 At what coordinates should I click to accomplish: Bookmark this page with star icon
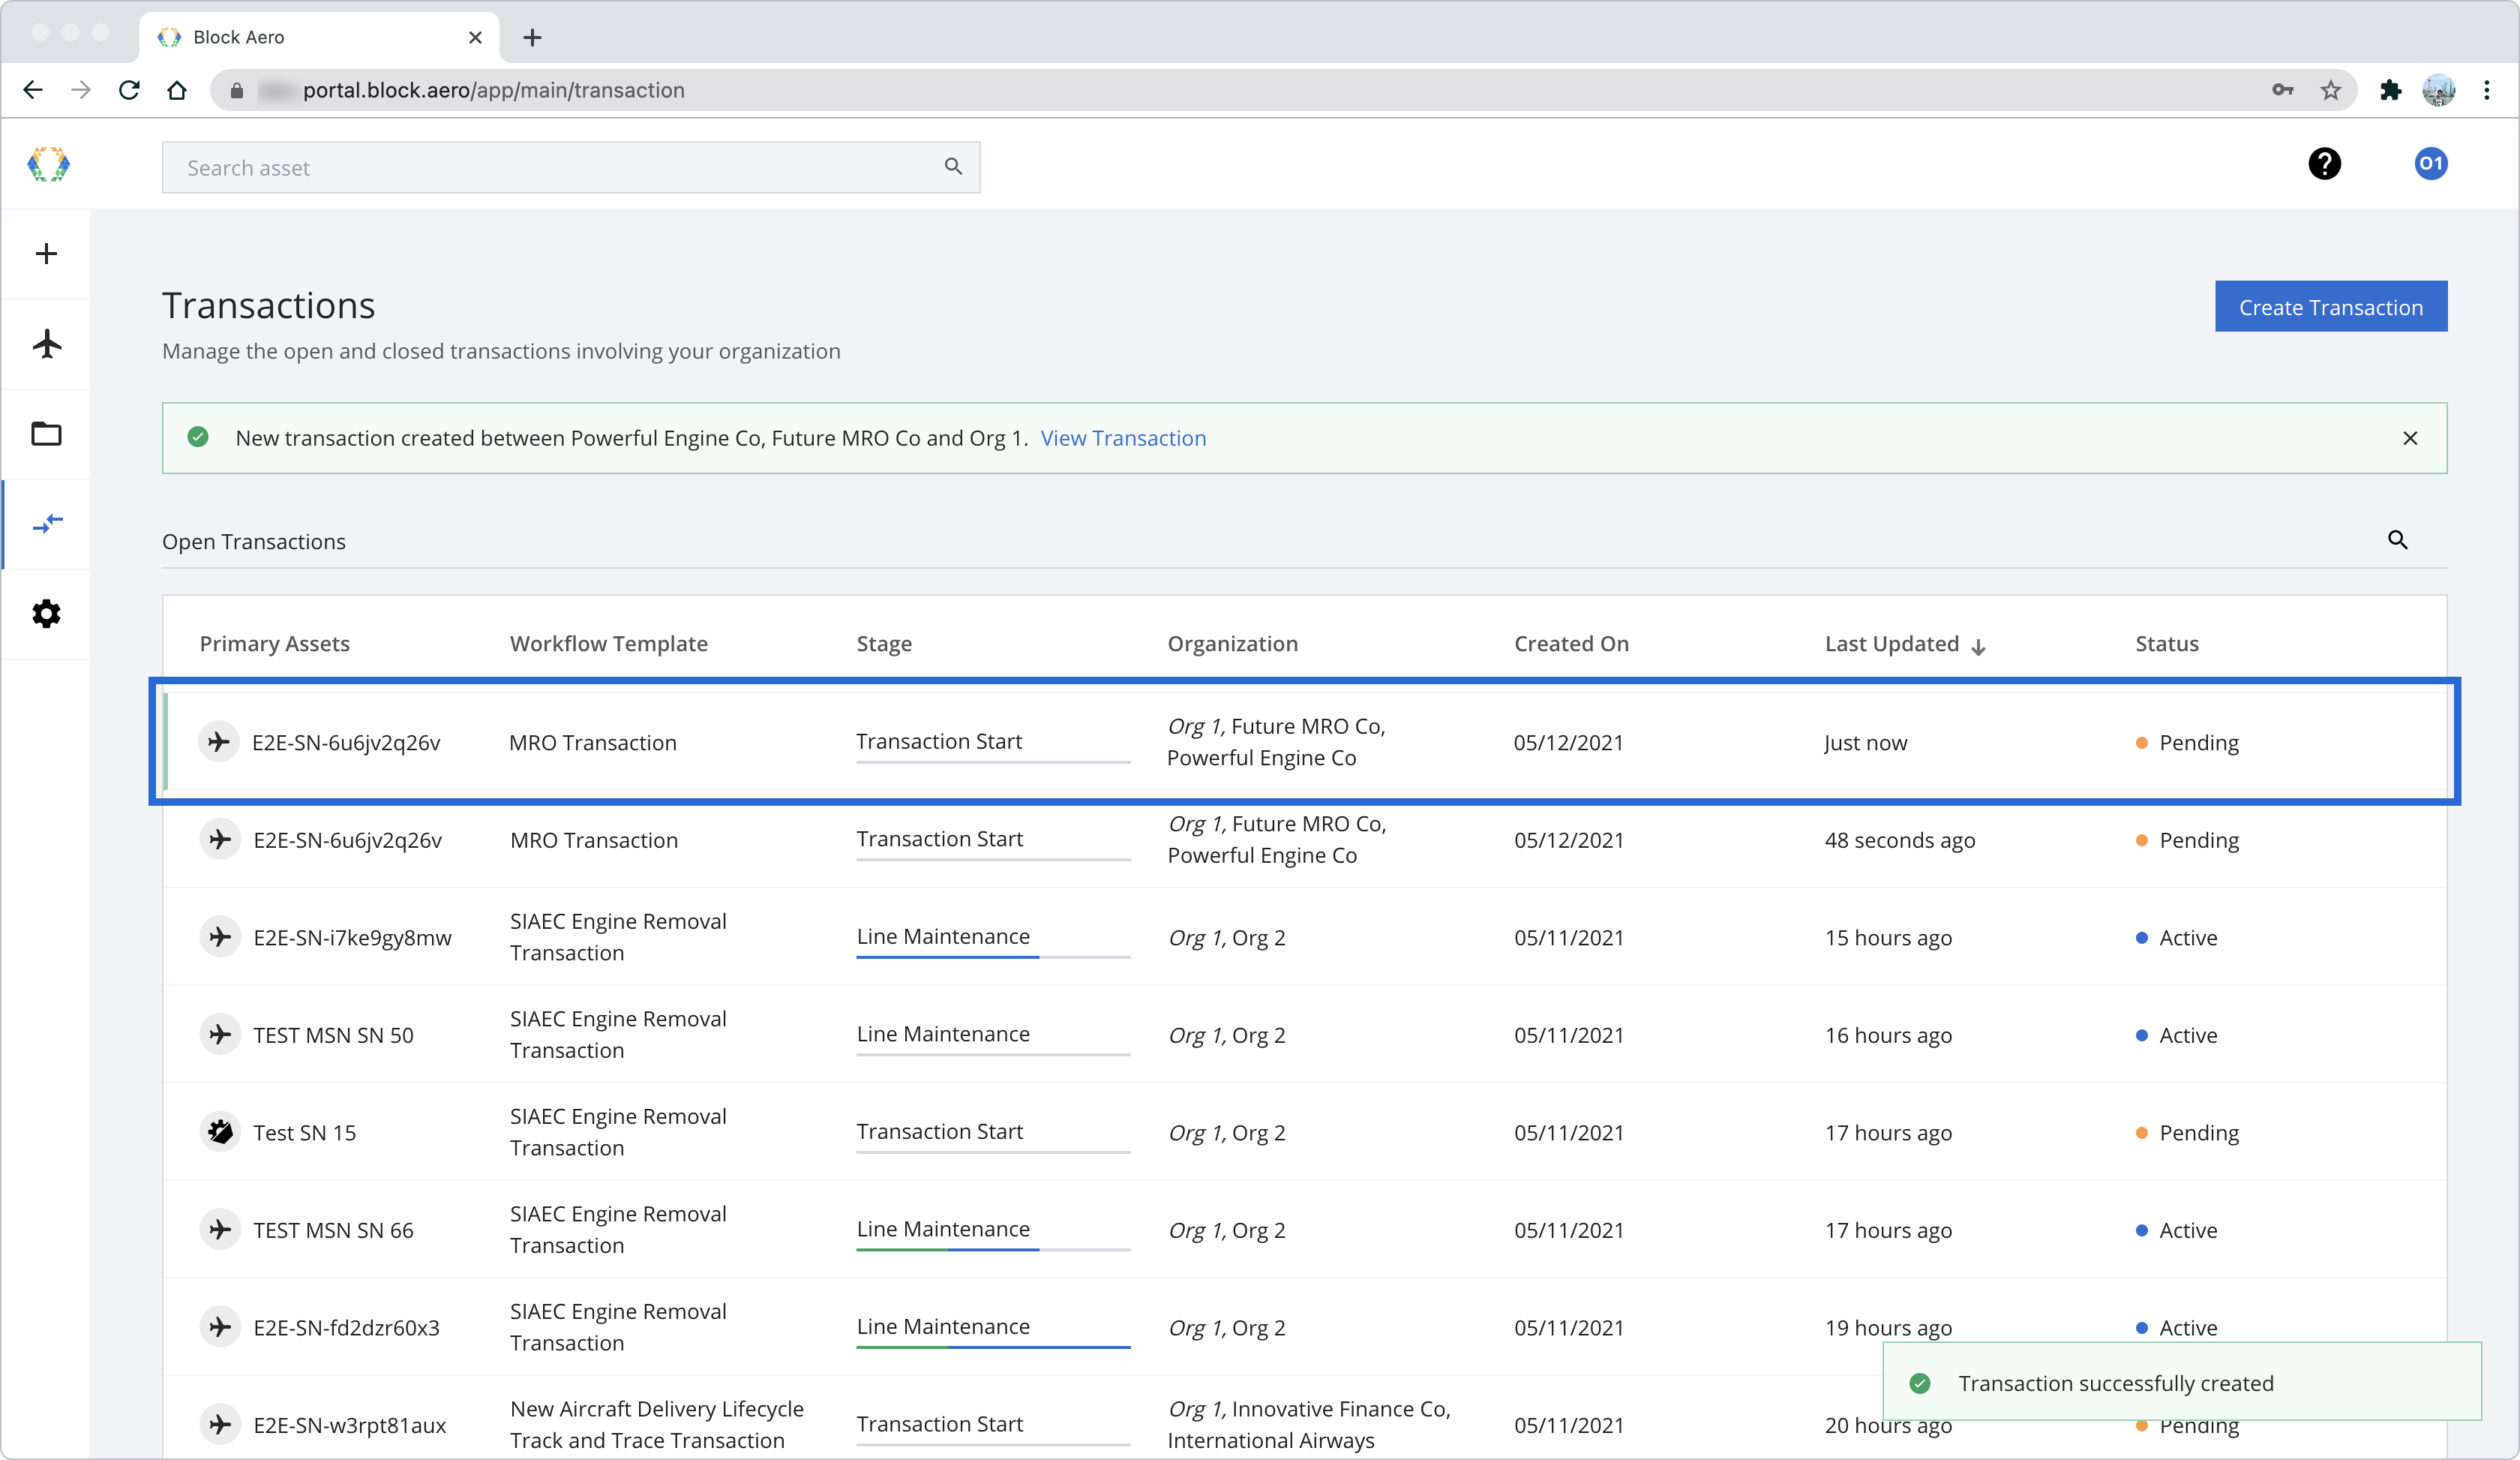coord(2330,90)
